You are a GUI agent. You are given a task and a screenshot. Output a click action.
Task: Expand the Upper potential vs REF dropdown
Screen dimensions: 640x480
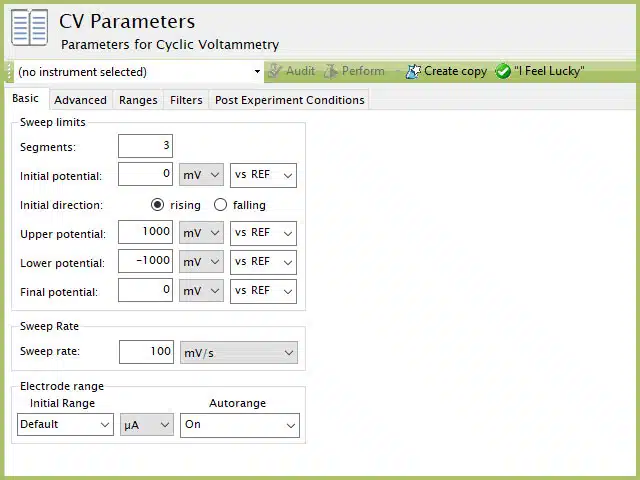pyautogui.click(x=263, y=233)
